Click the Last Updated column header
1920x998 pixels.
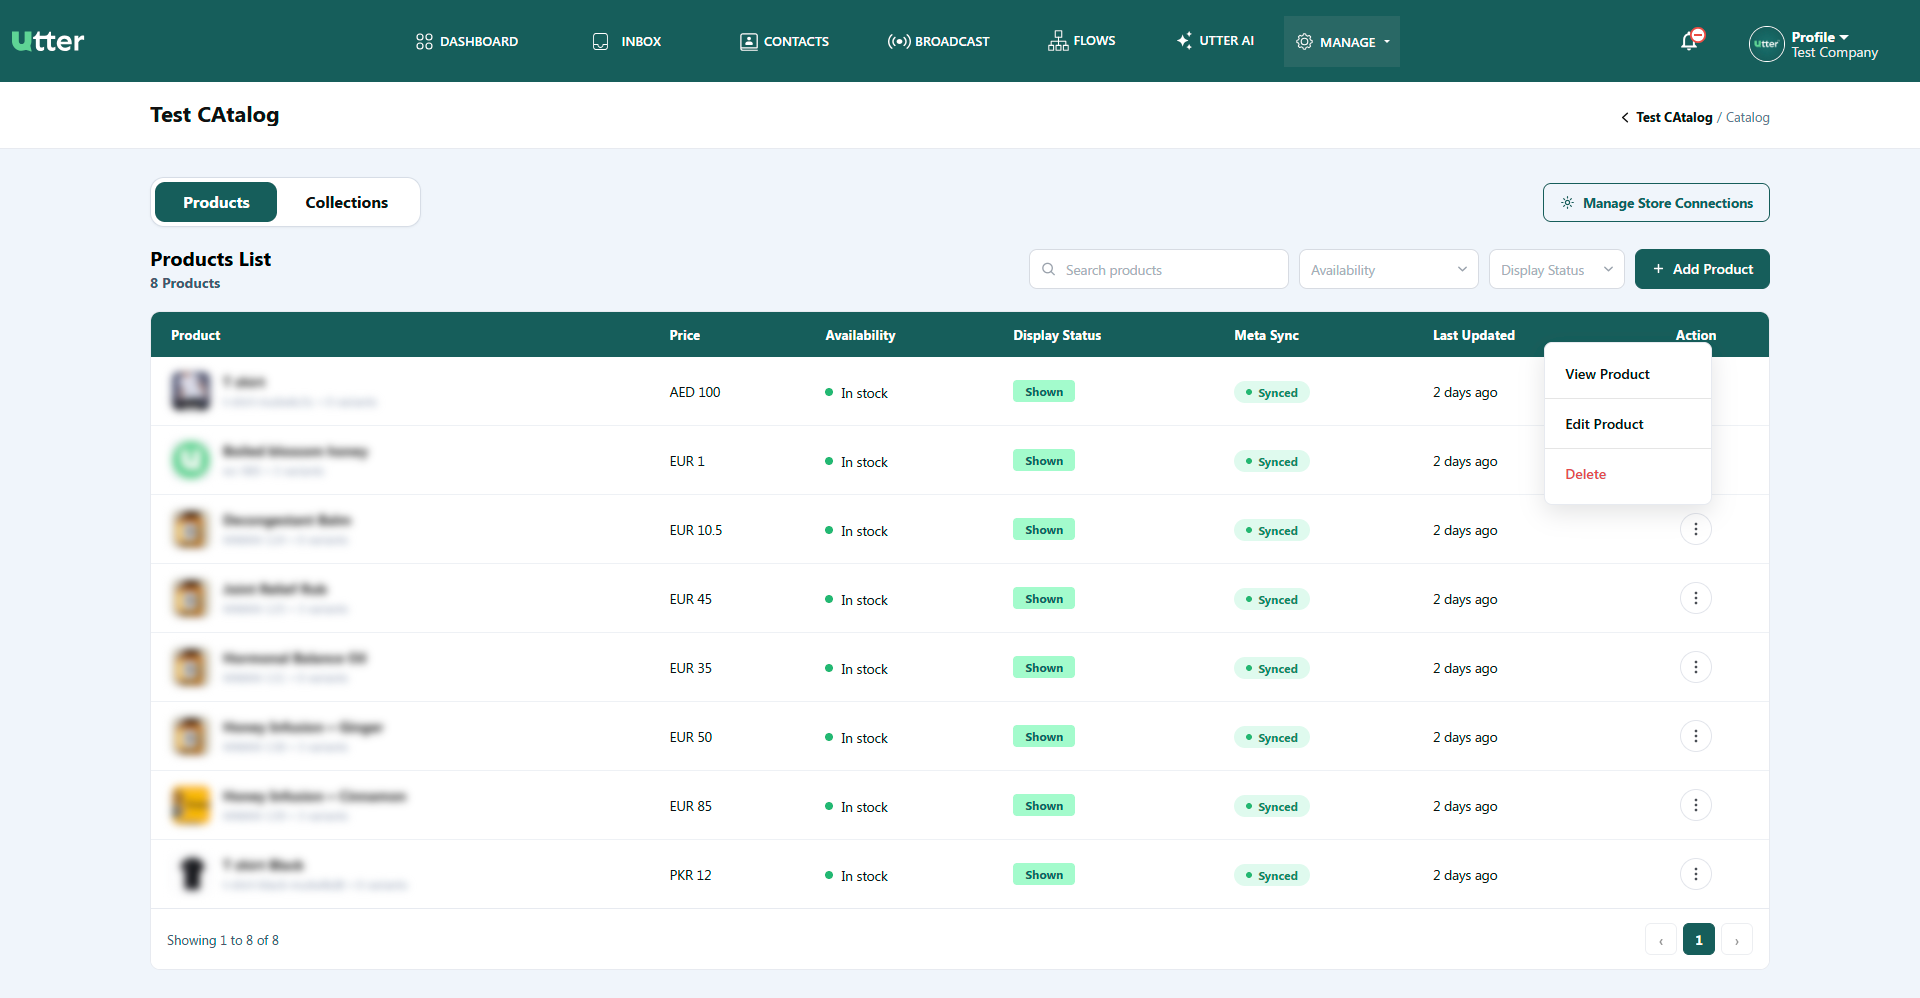[1473, 335]
